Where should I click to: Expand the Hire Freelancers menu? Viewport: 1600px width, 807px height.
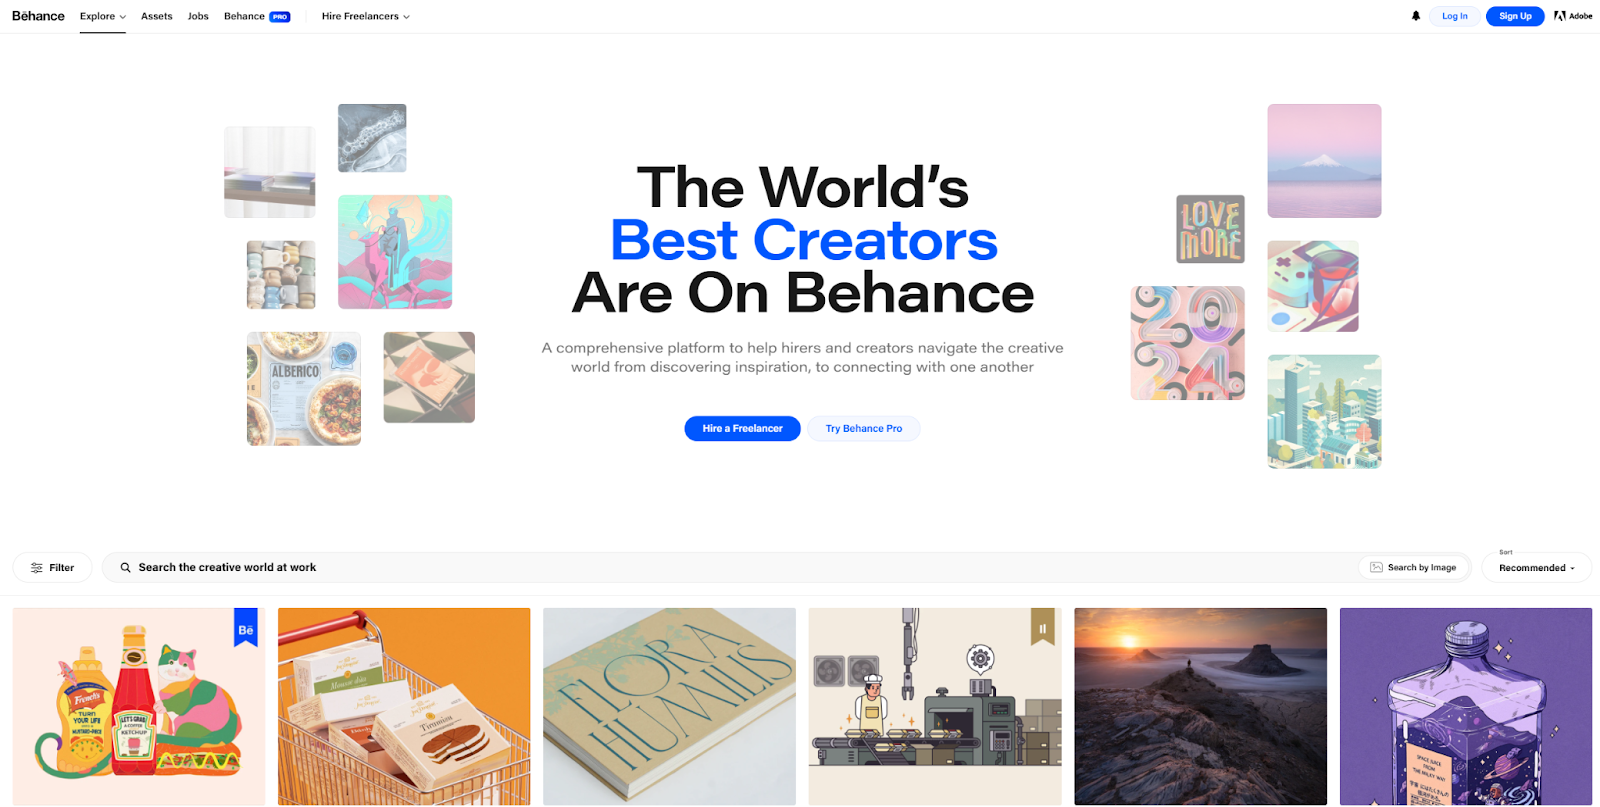coord(366,17)
